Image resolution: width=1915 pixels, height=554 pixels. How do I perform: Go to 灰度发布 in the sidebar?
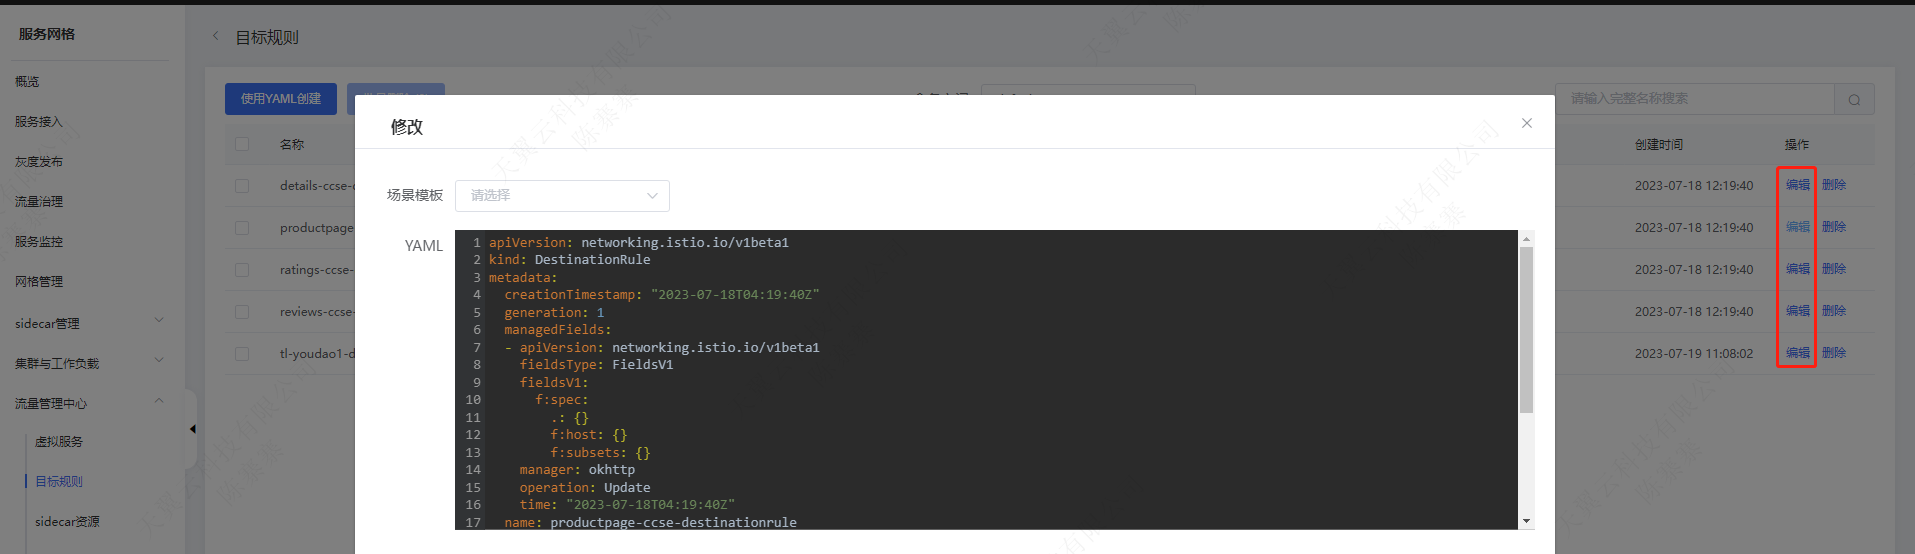(39, 161)
